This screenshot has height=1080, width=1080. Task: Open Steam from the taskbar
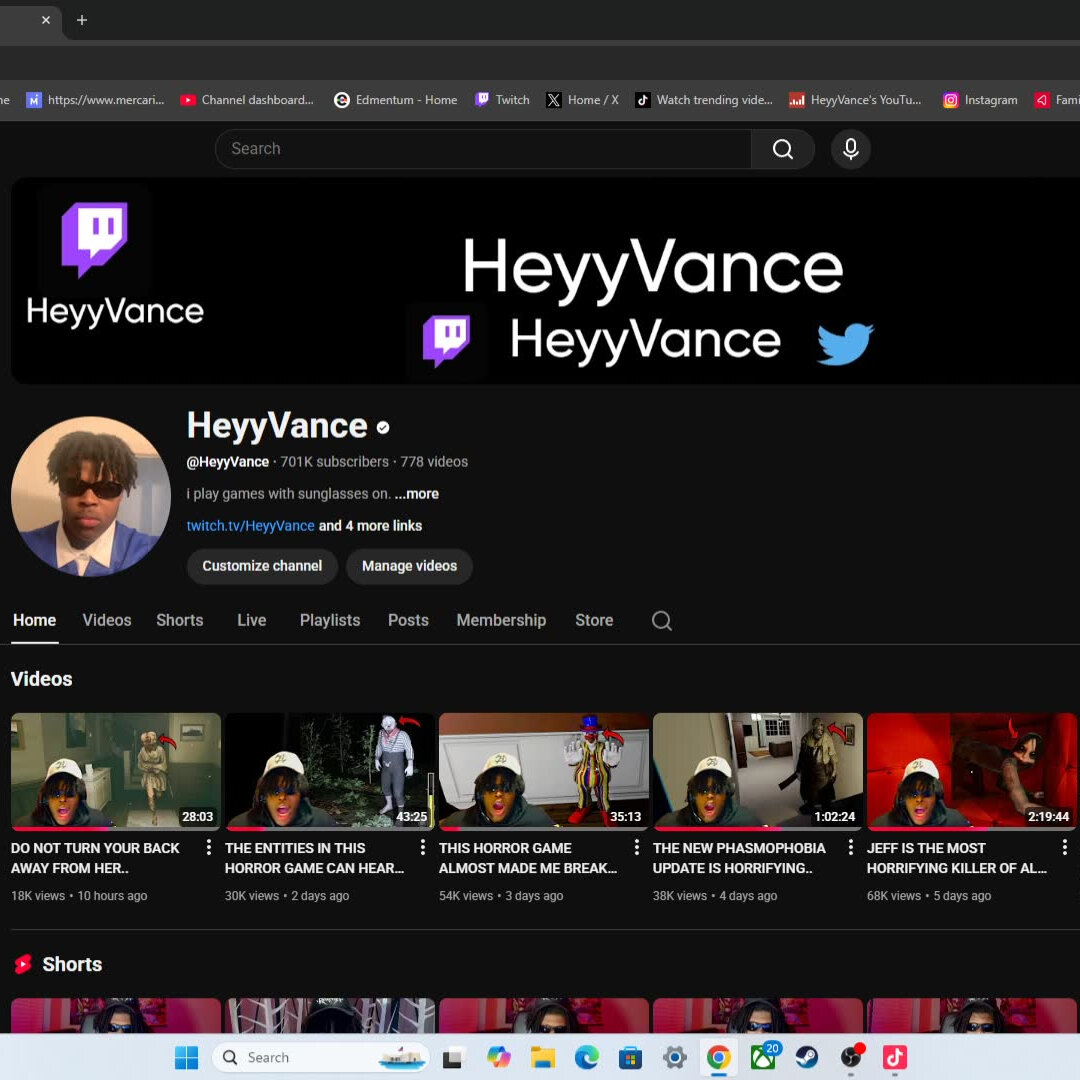click(x=807, y=1057)
